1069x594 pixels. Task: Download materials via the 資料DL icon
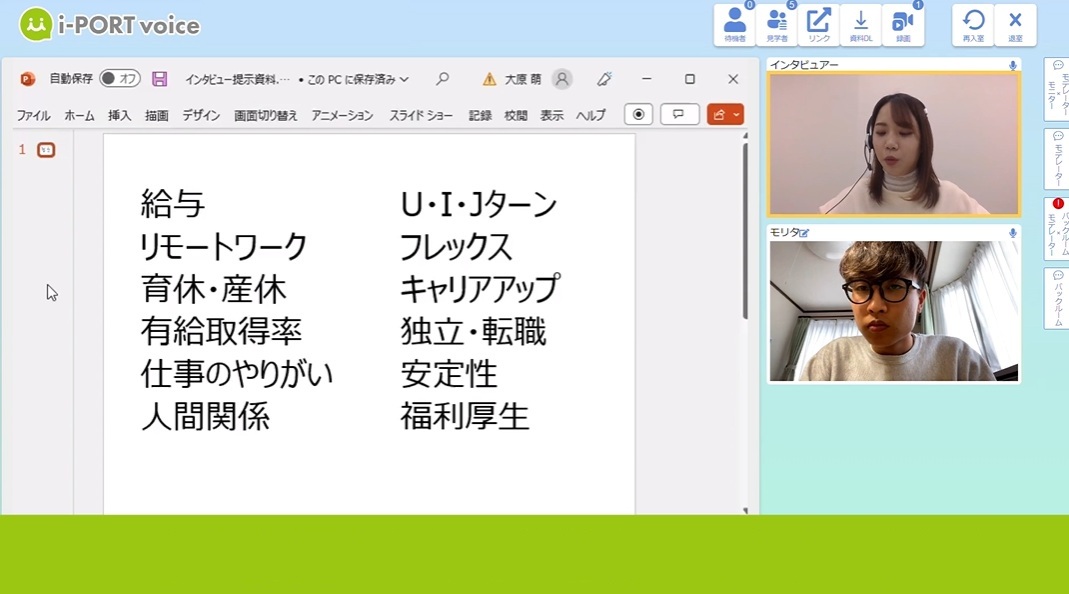862,22
